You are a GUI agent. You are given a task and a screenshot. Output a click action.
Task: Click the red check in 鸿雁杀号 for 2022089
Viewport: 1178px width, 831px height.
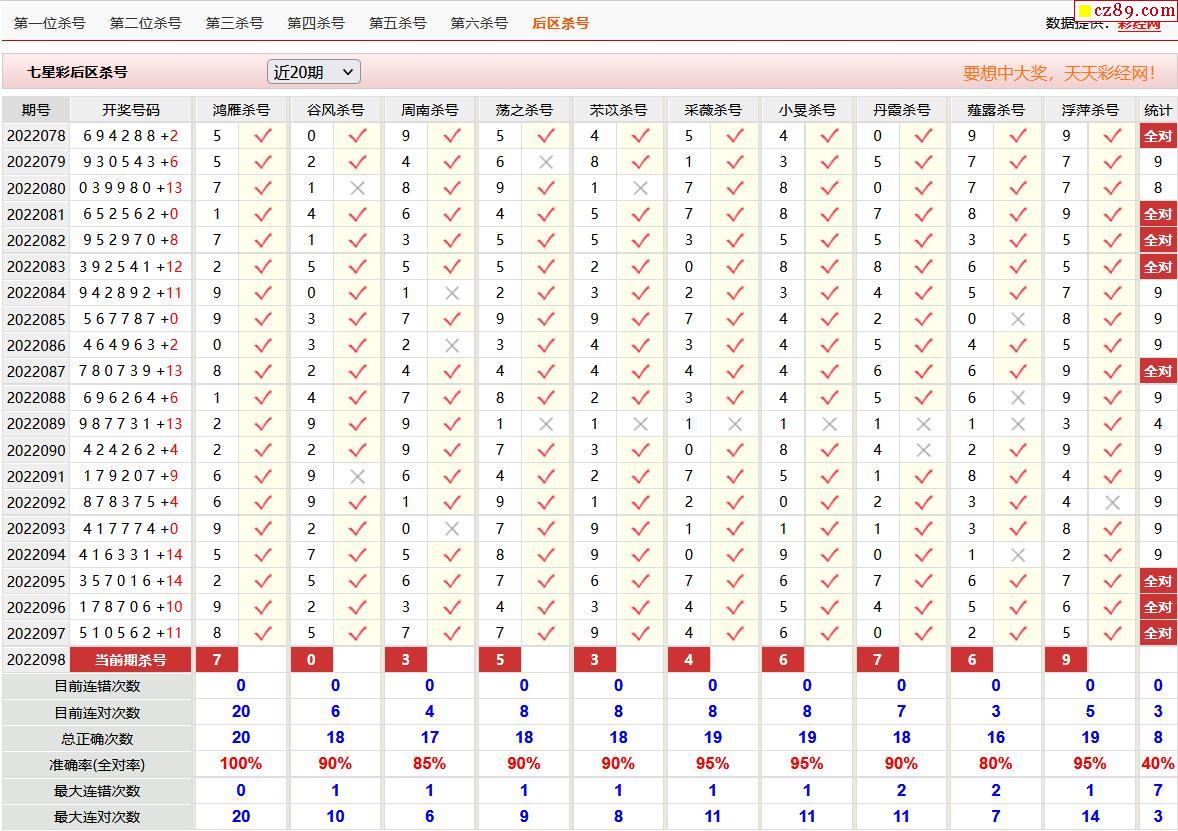click(x=263, y=425)
